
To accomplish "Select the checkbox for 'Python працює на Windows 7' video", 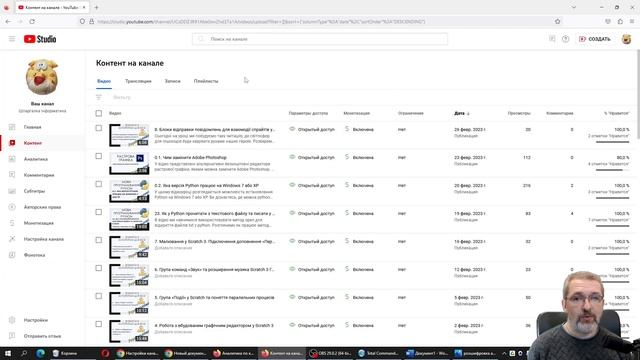I will (x=99, y=184).
